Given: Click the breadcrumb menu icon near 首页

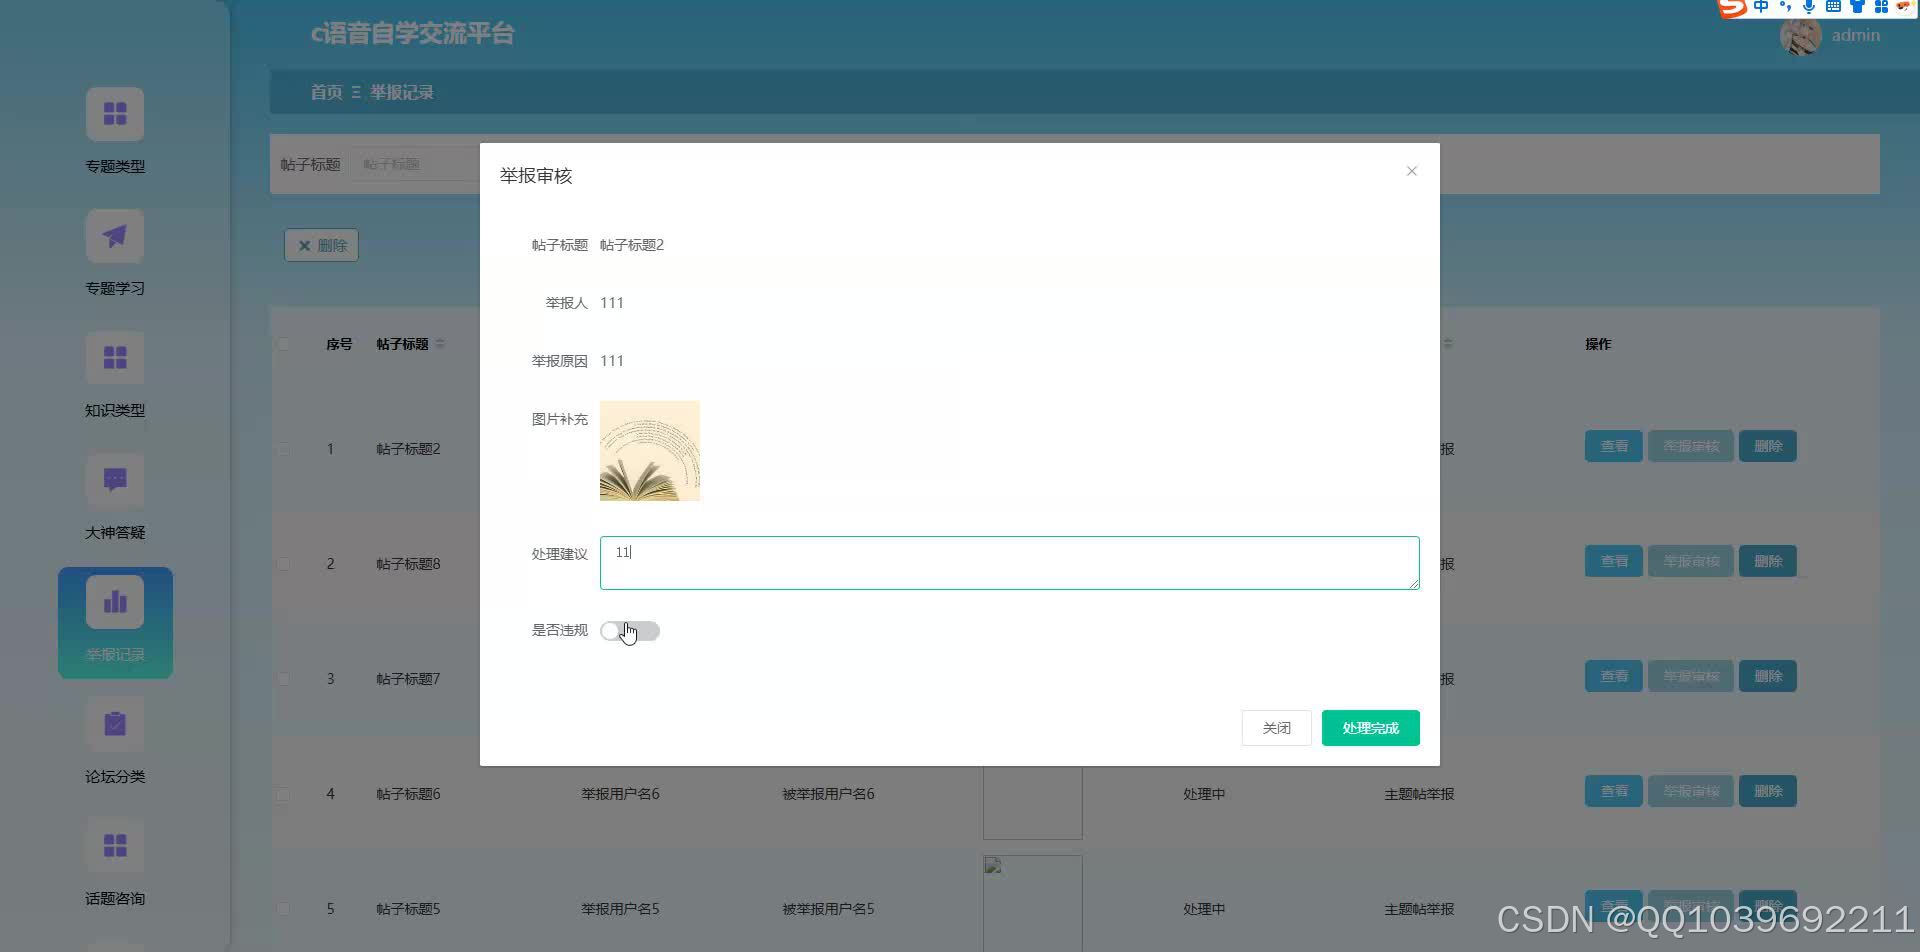Looking at the screenshot, I should tap(355, 92).
